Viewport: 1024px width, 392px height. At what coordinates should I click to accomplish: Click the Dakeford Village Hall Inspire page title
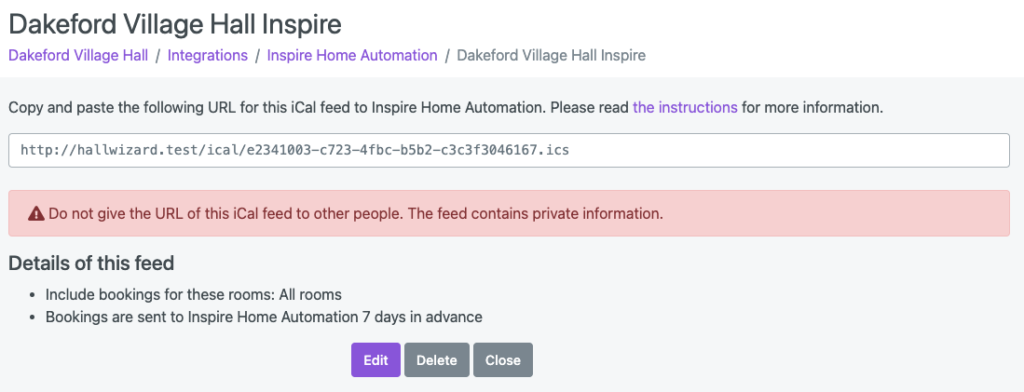tap(175, 25)
